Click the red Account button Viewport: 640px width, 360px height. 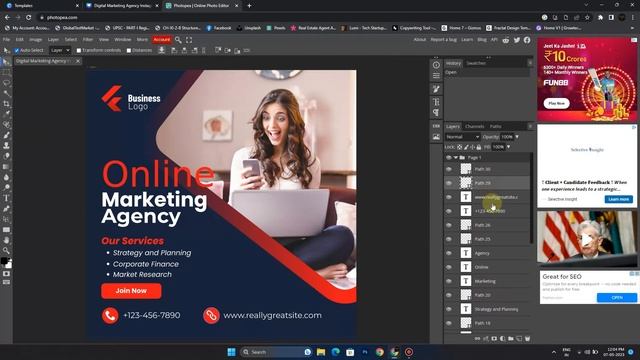pyautogui.click(x=162, y=40)
